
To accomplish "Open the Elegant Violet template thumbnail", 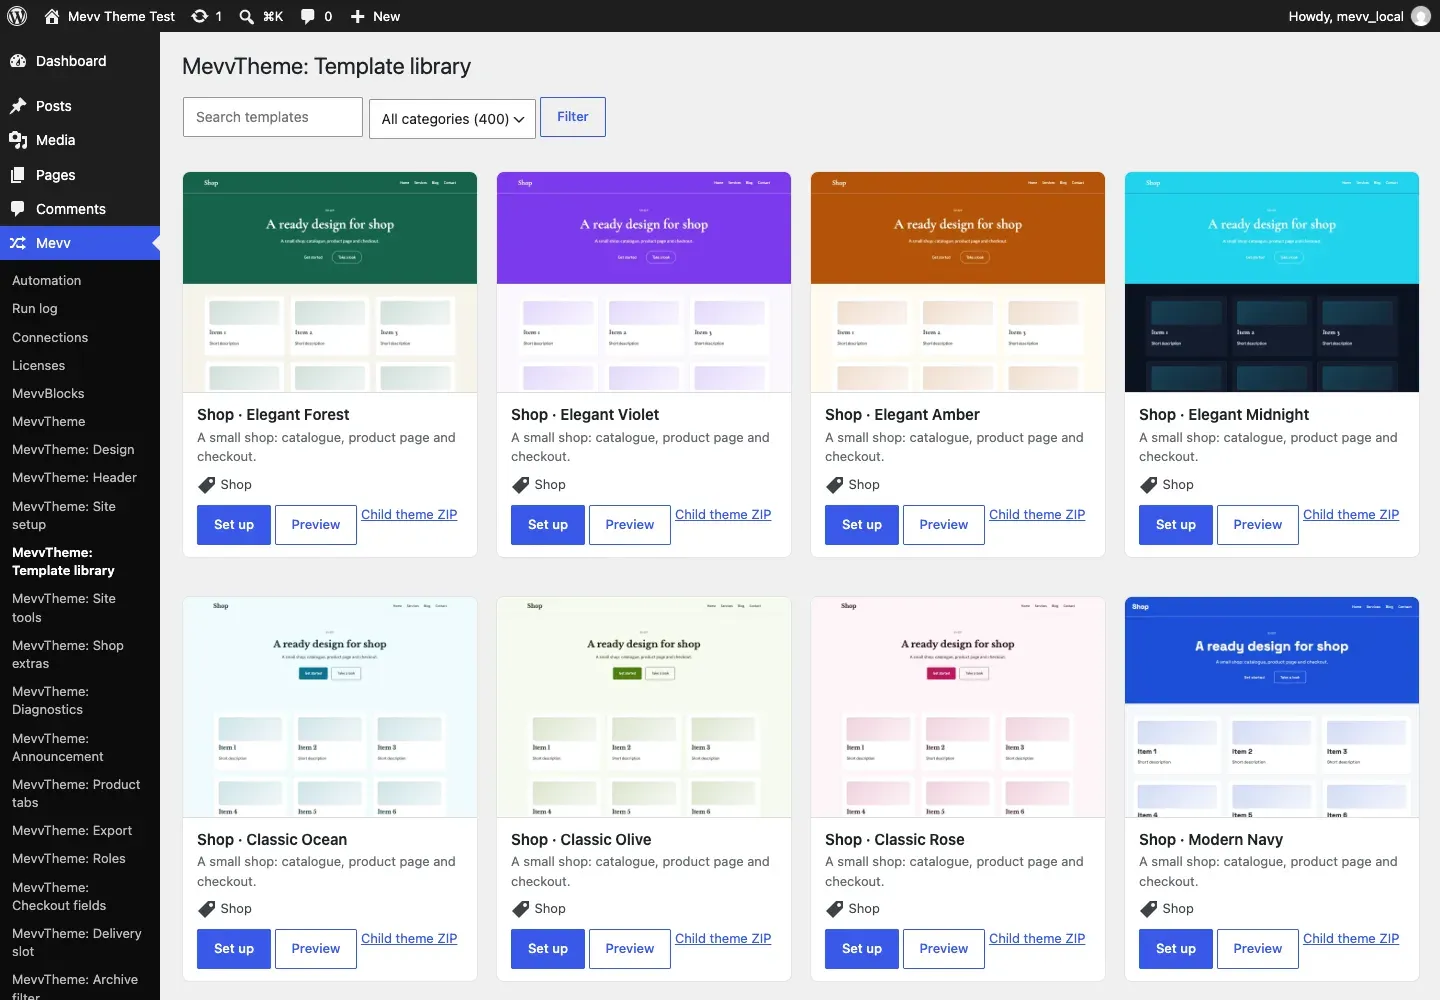I will pos(644,282).
